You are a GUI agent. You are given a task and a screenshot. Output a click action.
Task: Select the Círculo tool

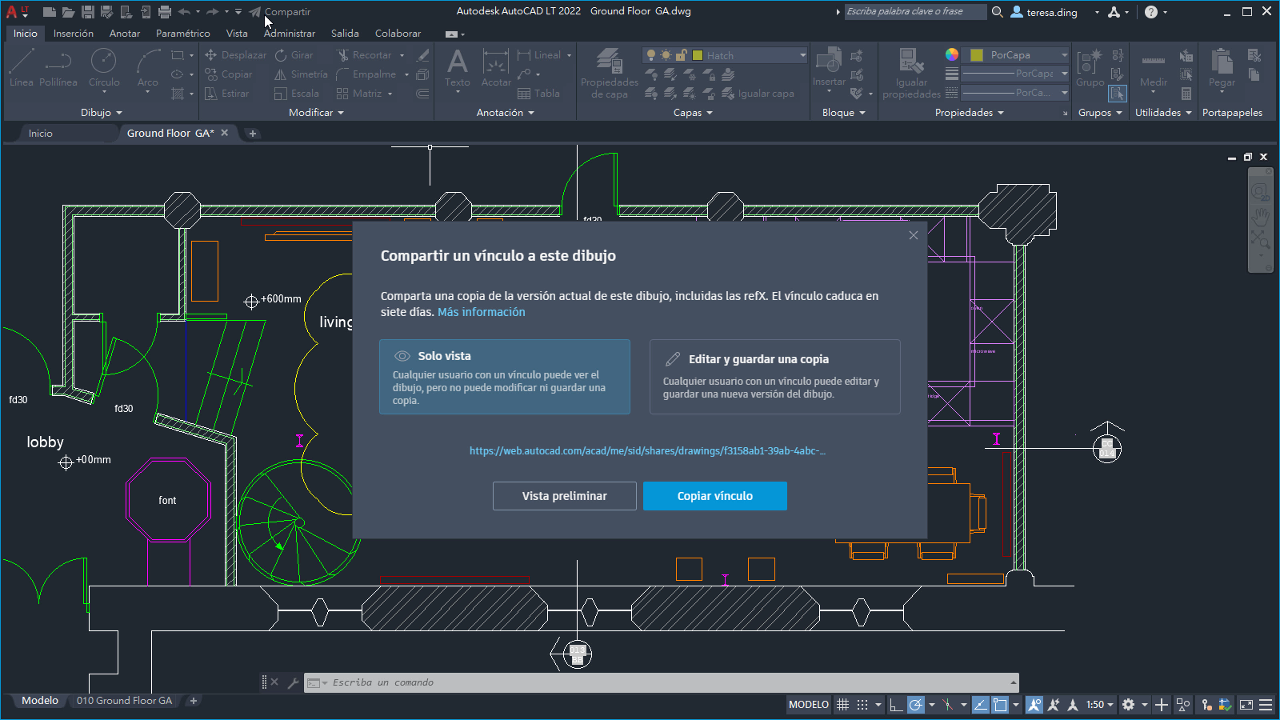click(x=104, y=68)
